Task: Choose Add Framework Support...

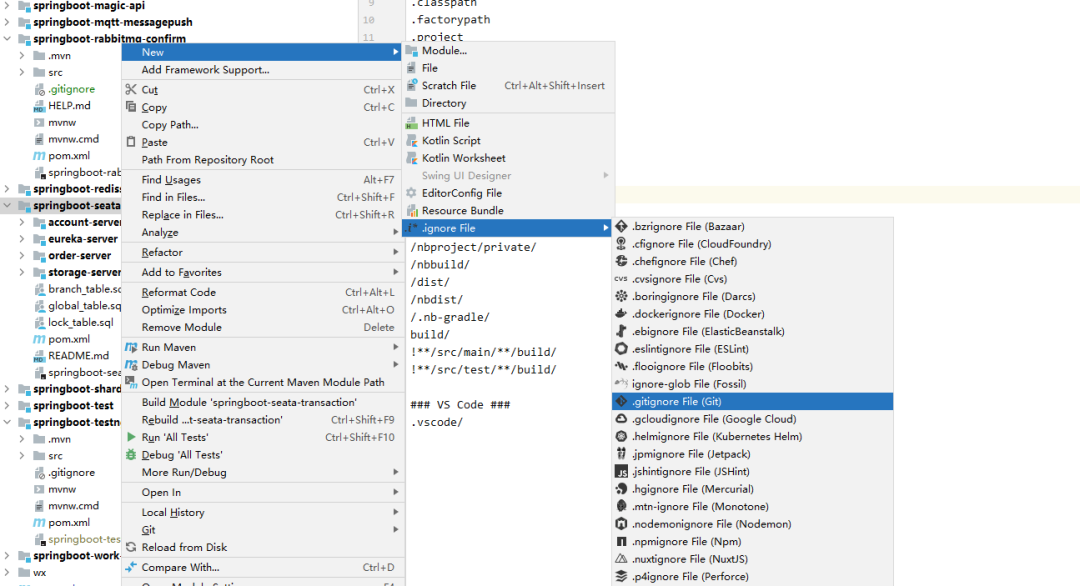Action: tap(262, 70)
